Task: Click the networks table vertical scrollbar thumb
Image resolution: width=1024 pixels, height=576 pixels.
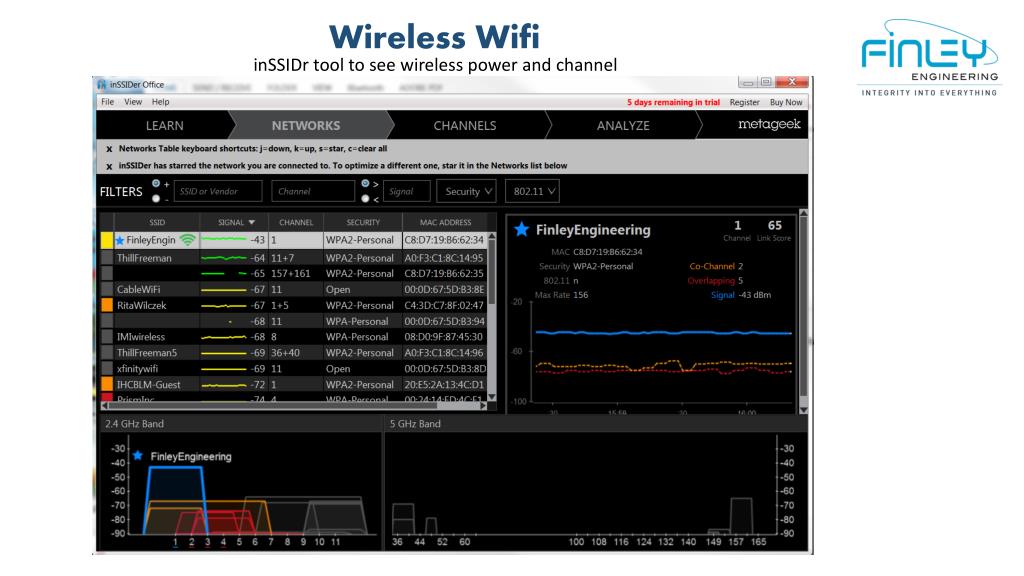Action: coord(492,273)
